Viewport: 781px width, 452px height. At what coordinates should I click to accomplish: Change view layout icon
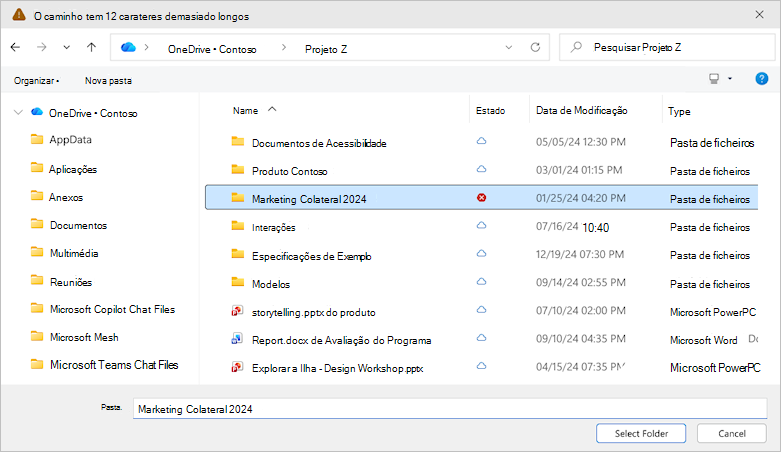tap(714, 79)
